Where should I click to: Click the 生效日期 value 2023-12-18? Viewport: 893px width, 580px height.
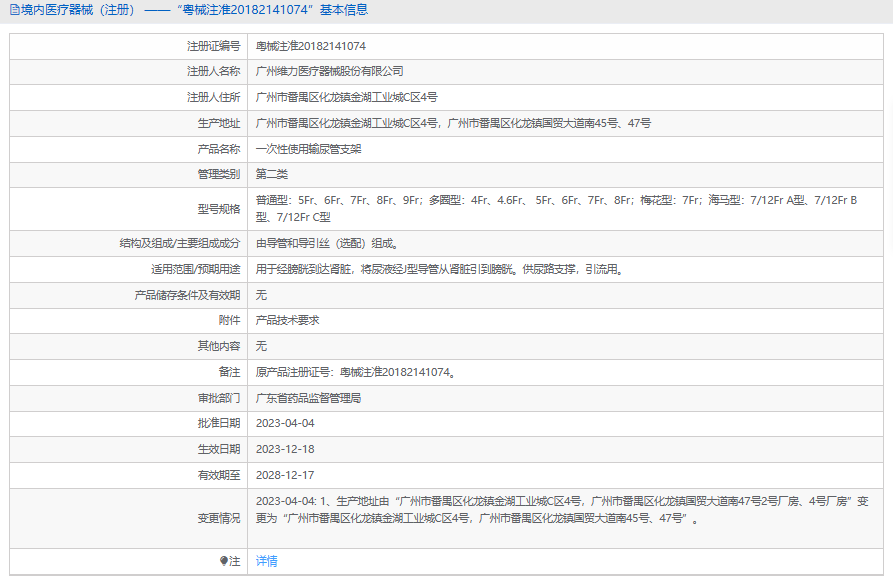(x=285, y=449)
